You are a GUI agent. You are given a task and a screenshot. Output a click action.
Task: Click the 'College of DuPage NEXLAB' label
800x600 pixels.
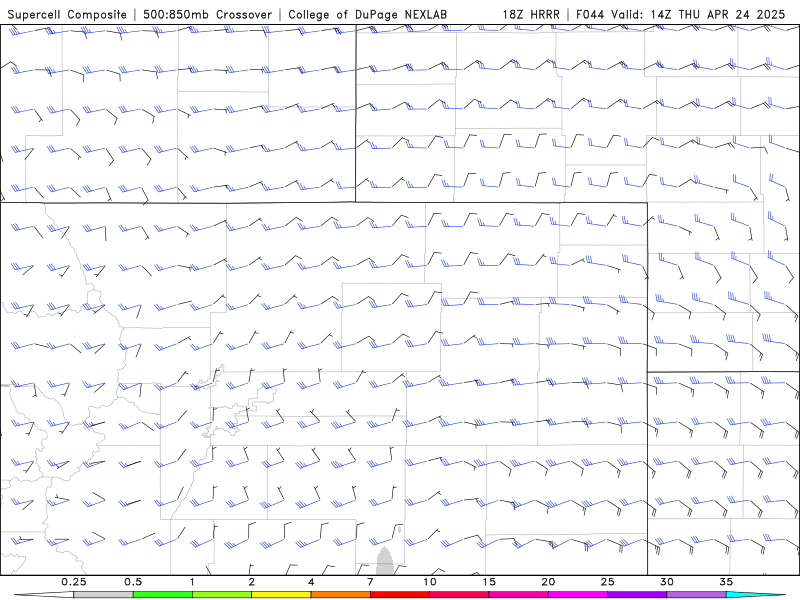[x=367, y=14]
